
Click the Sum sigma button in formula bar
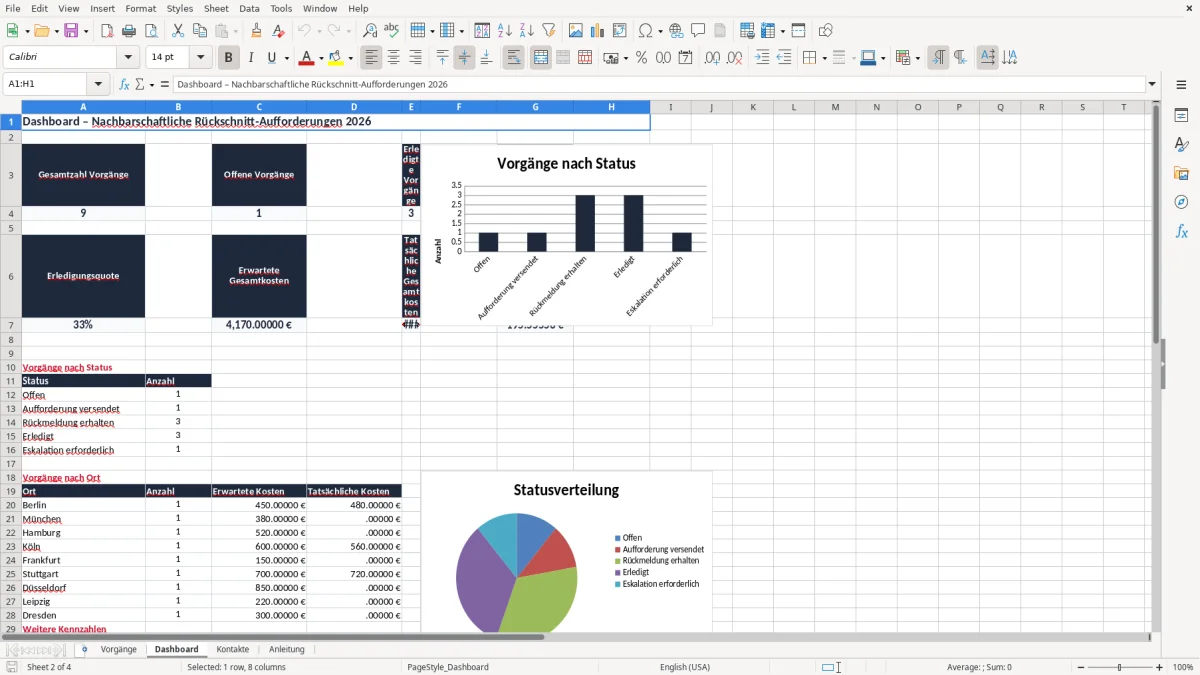140,84
